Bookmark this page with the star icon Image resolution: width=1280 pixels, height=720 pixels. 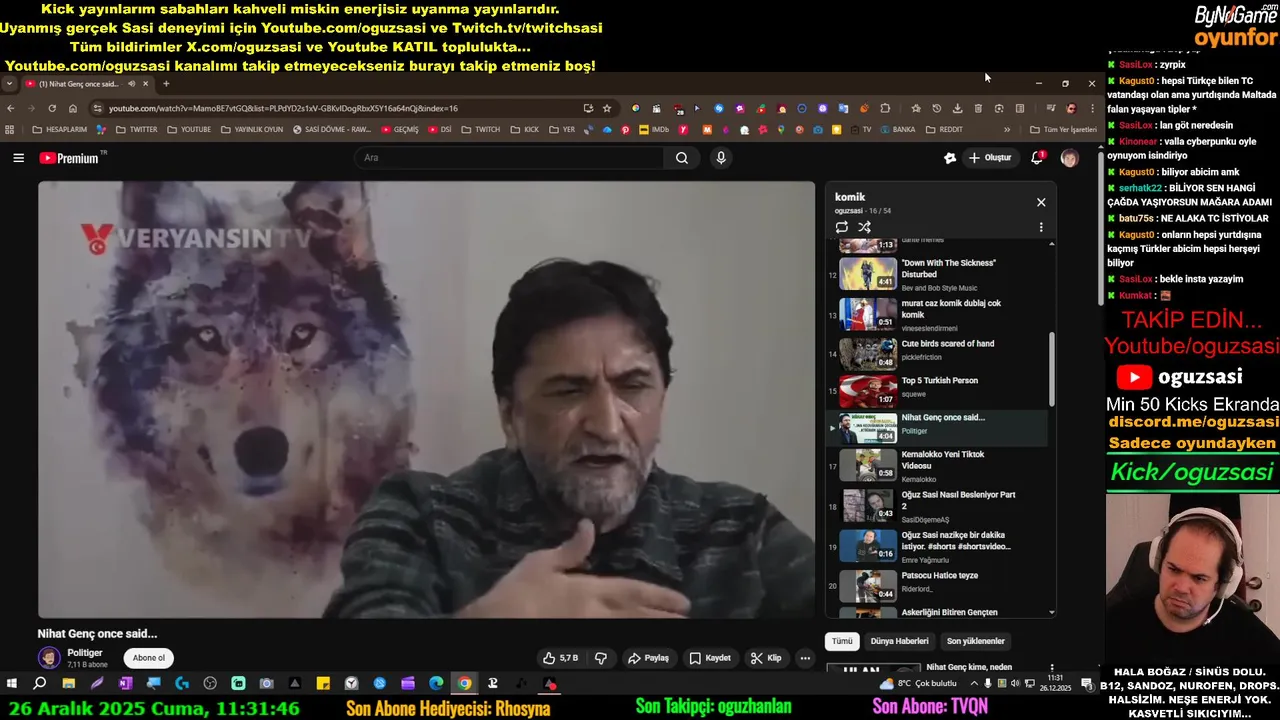(x=607, y=108)
